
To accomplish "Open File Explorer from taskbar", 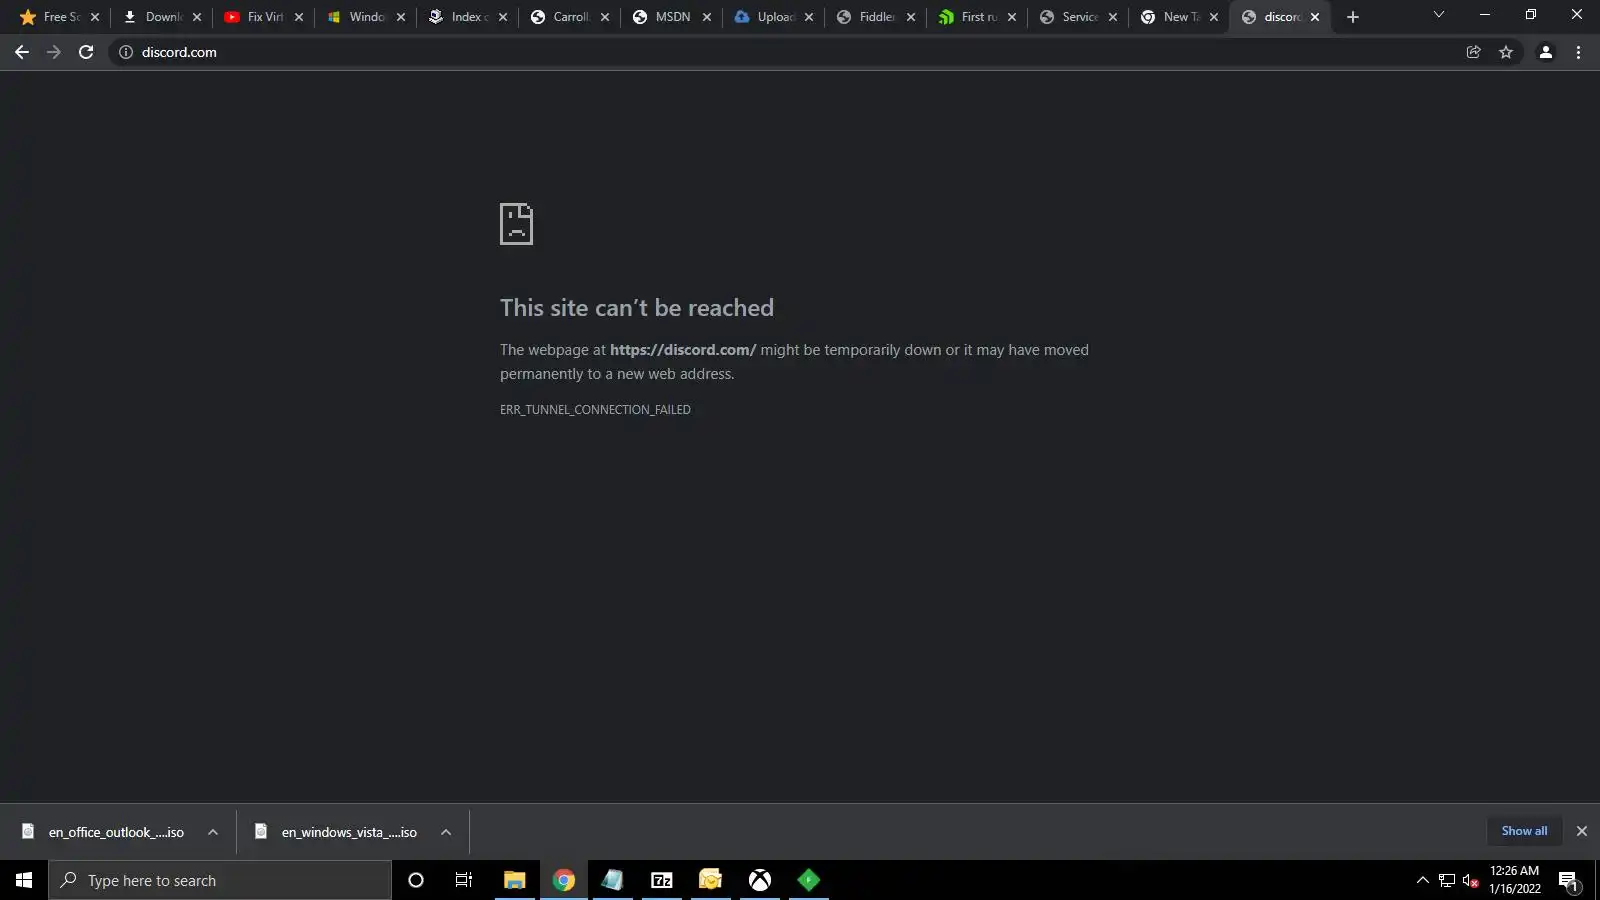I will (515, 880).
